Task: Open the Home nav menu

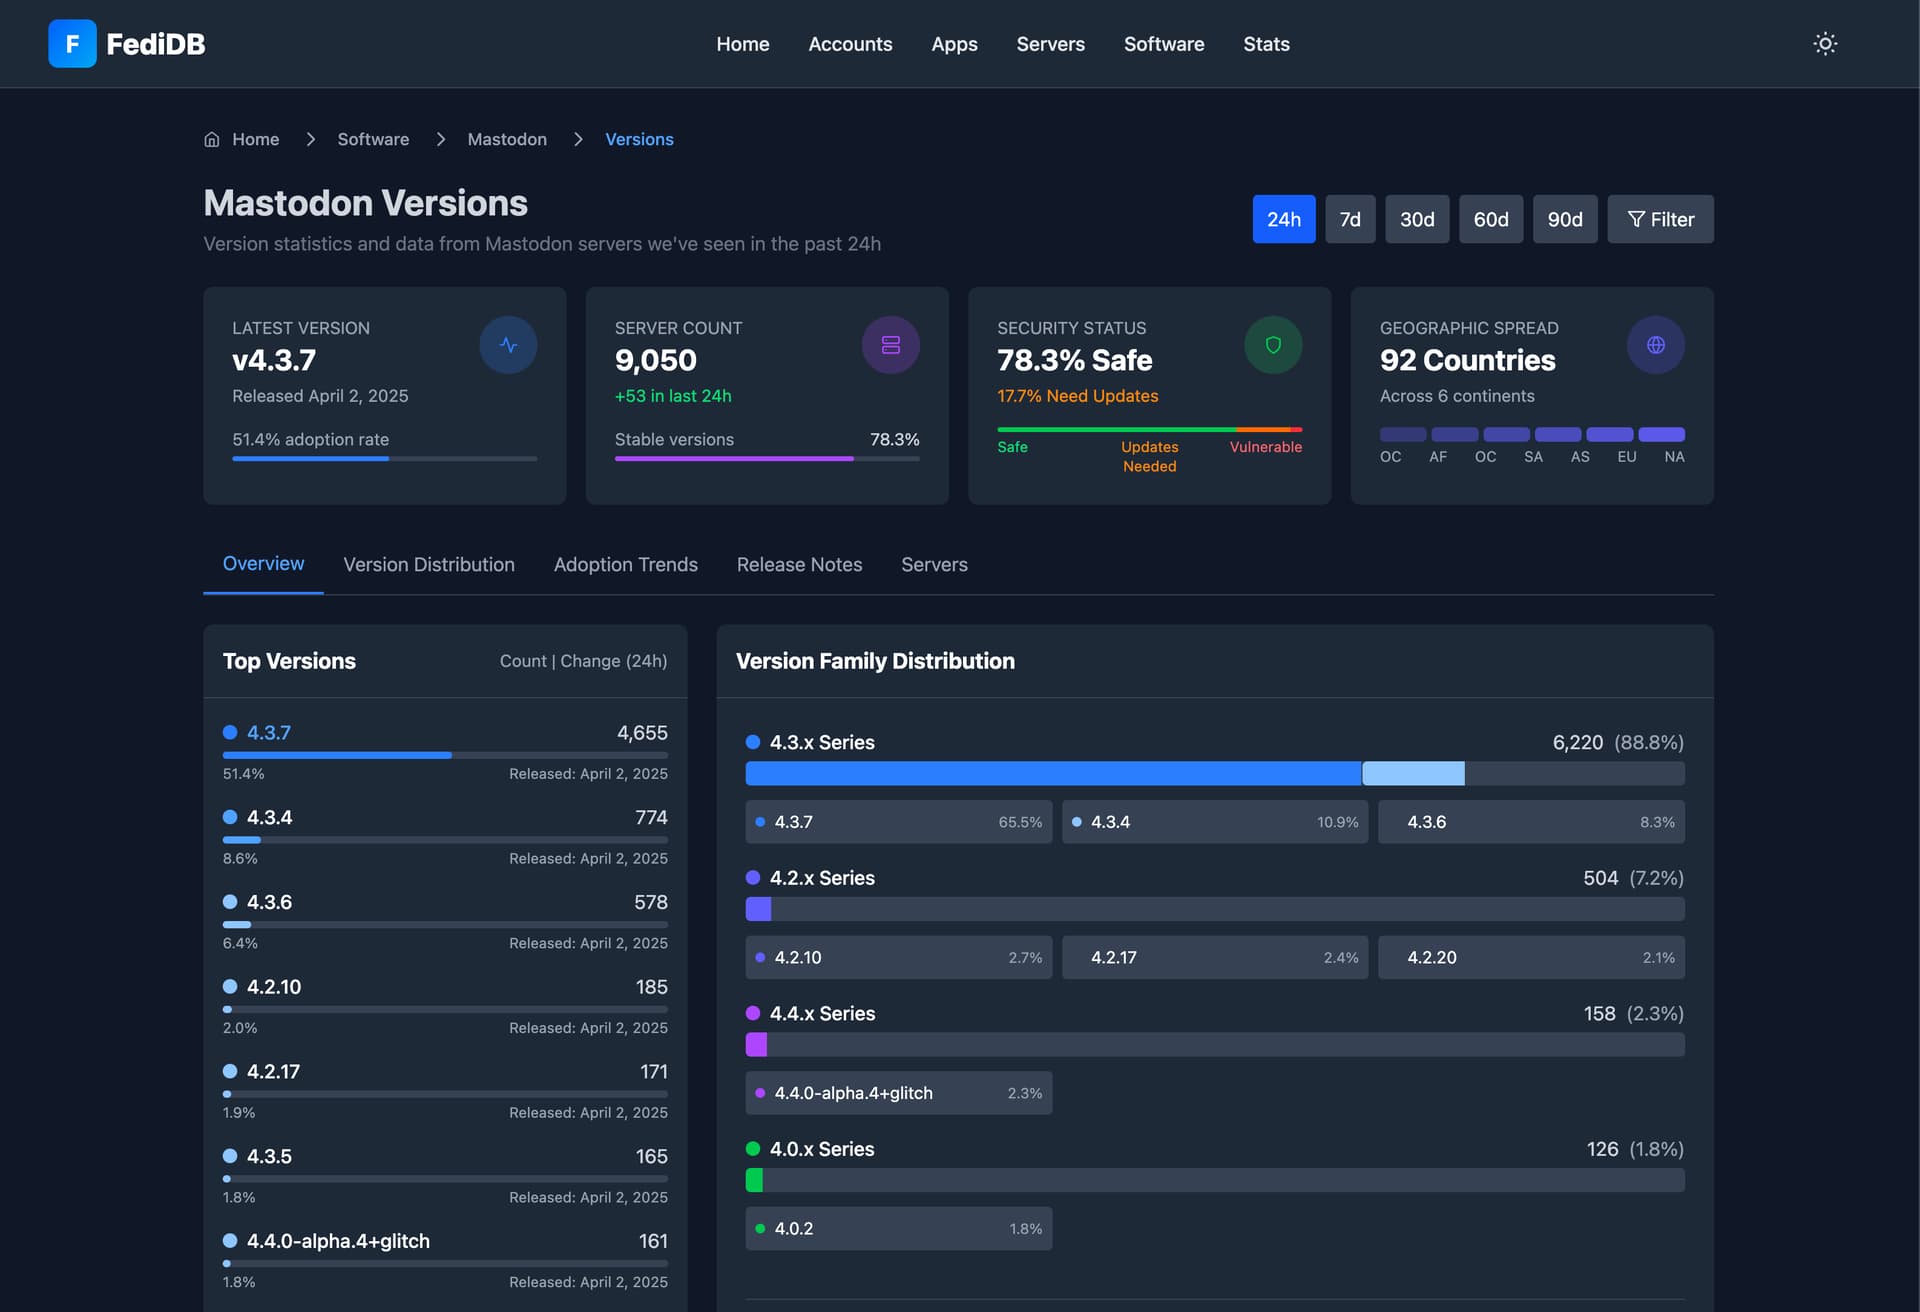Action: [x=743, y=44]
